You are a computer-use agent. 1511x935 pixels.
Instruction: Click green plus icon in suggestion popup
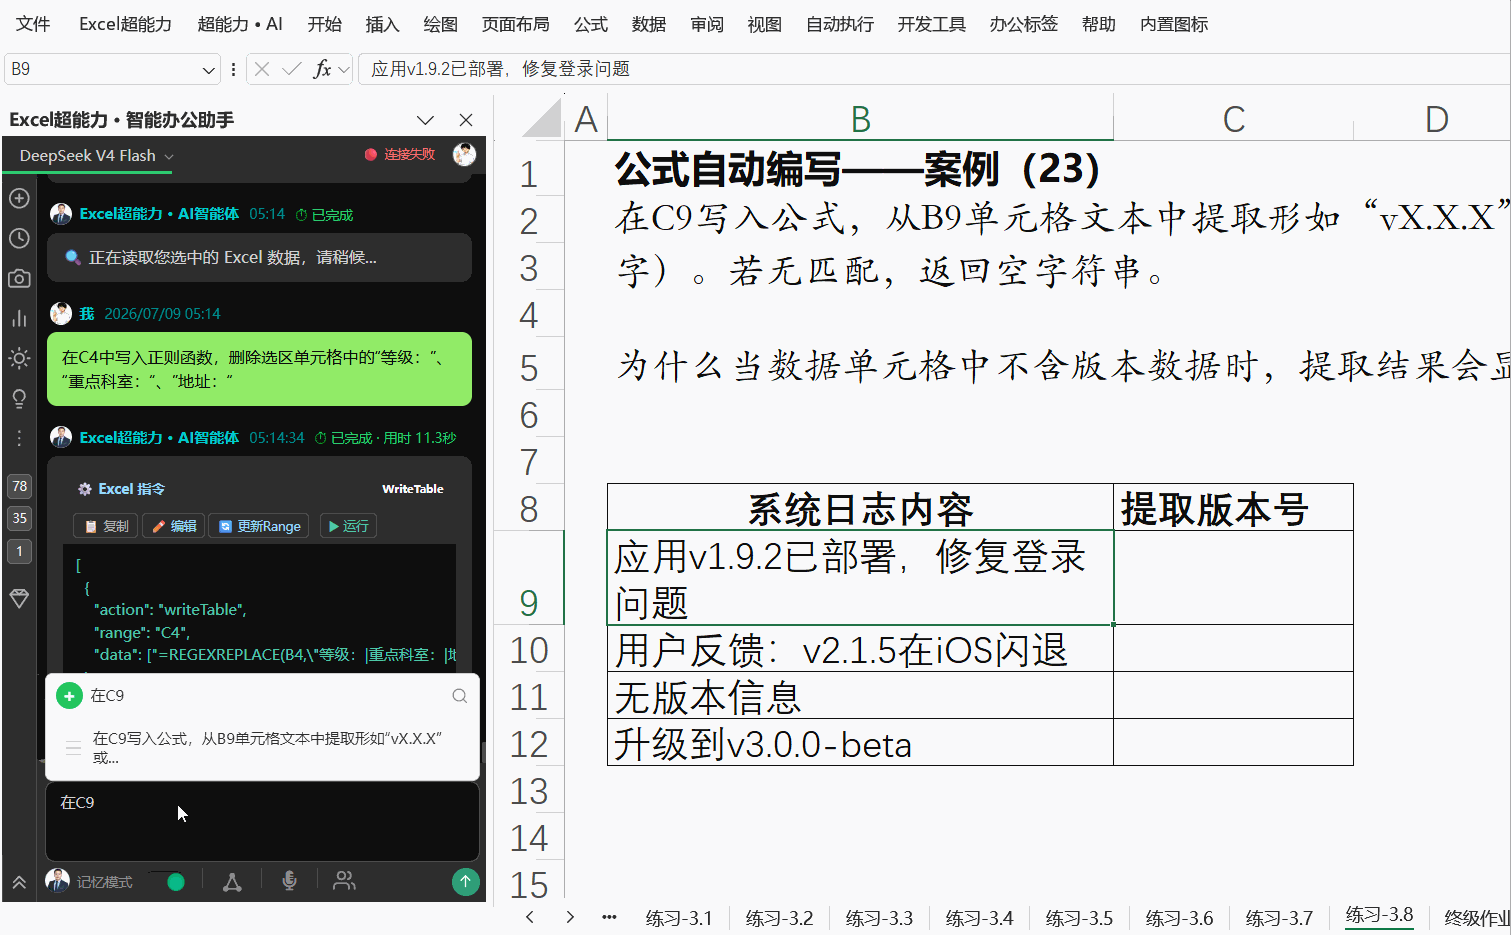(x=69, y=696)
